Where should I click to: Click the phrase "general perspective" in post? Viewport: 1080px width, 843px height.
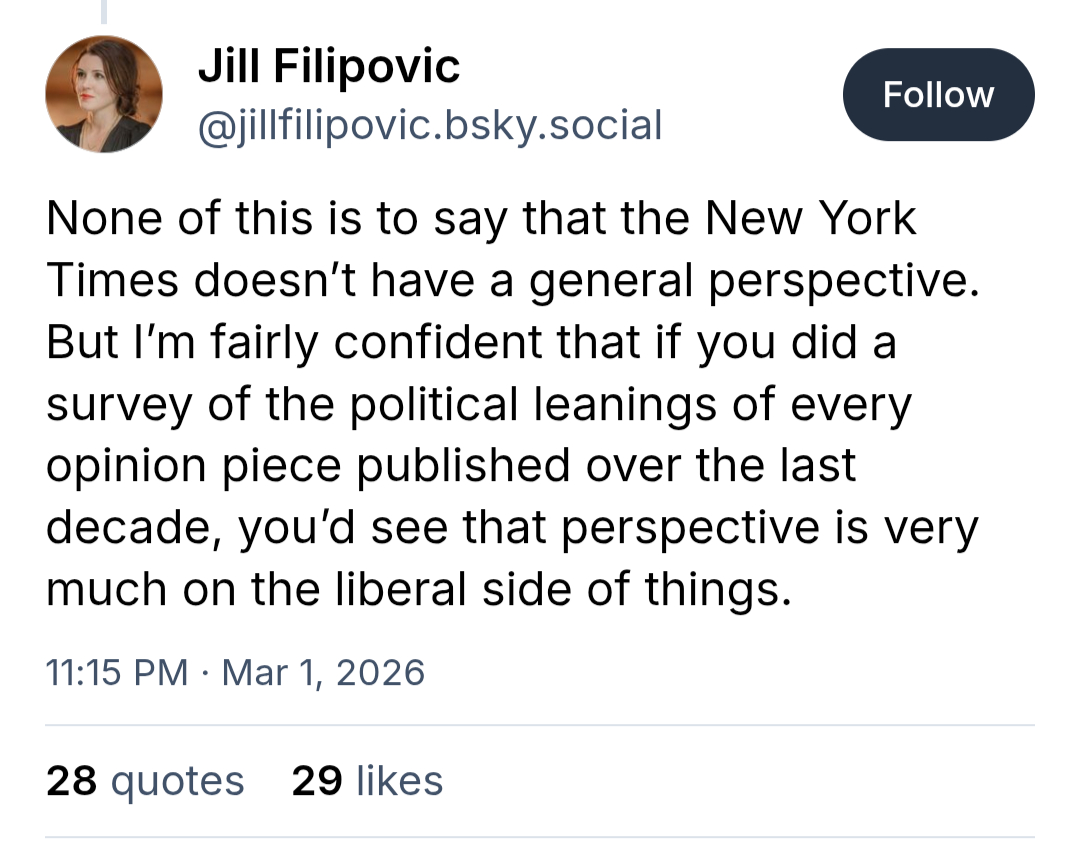click(750, 281)
